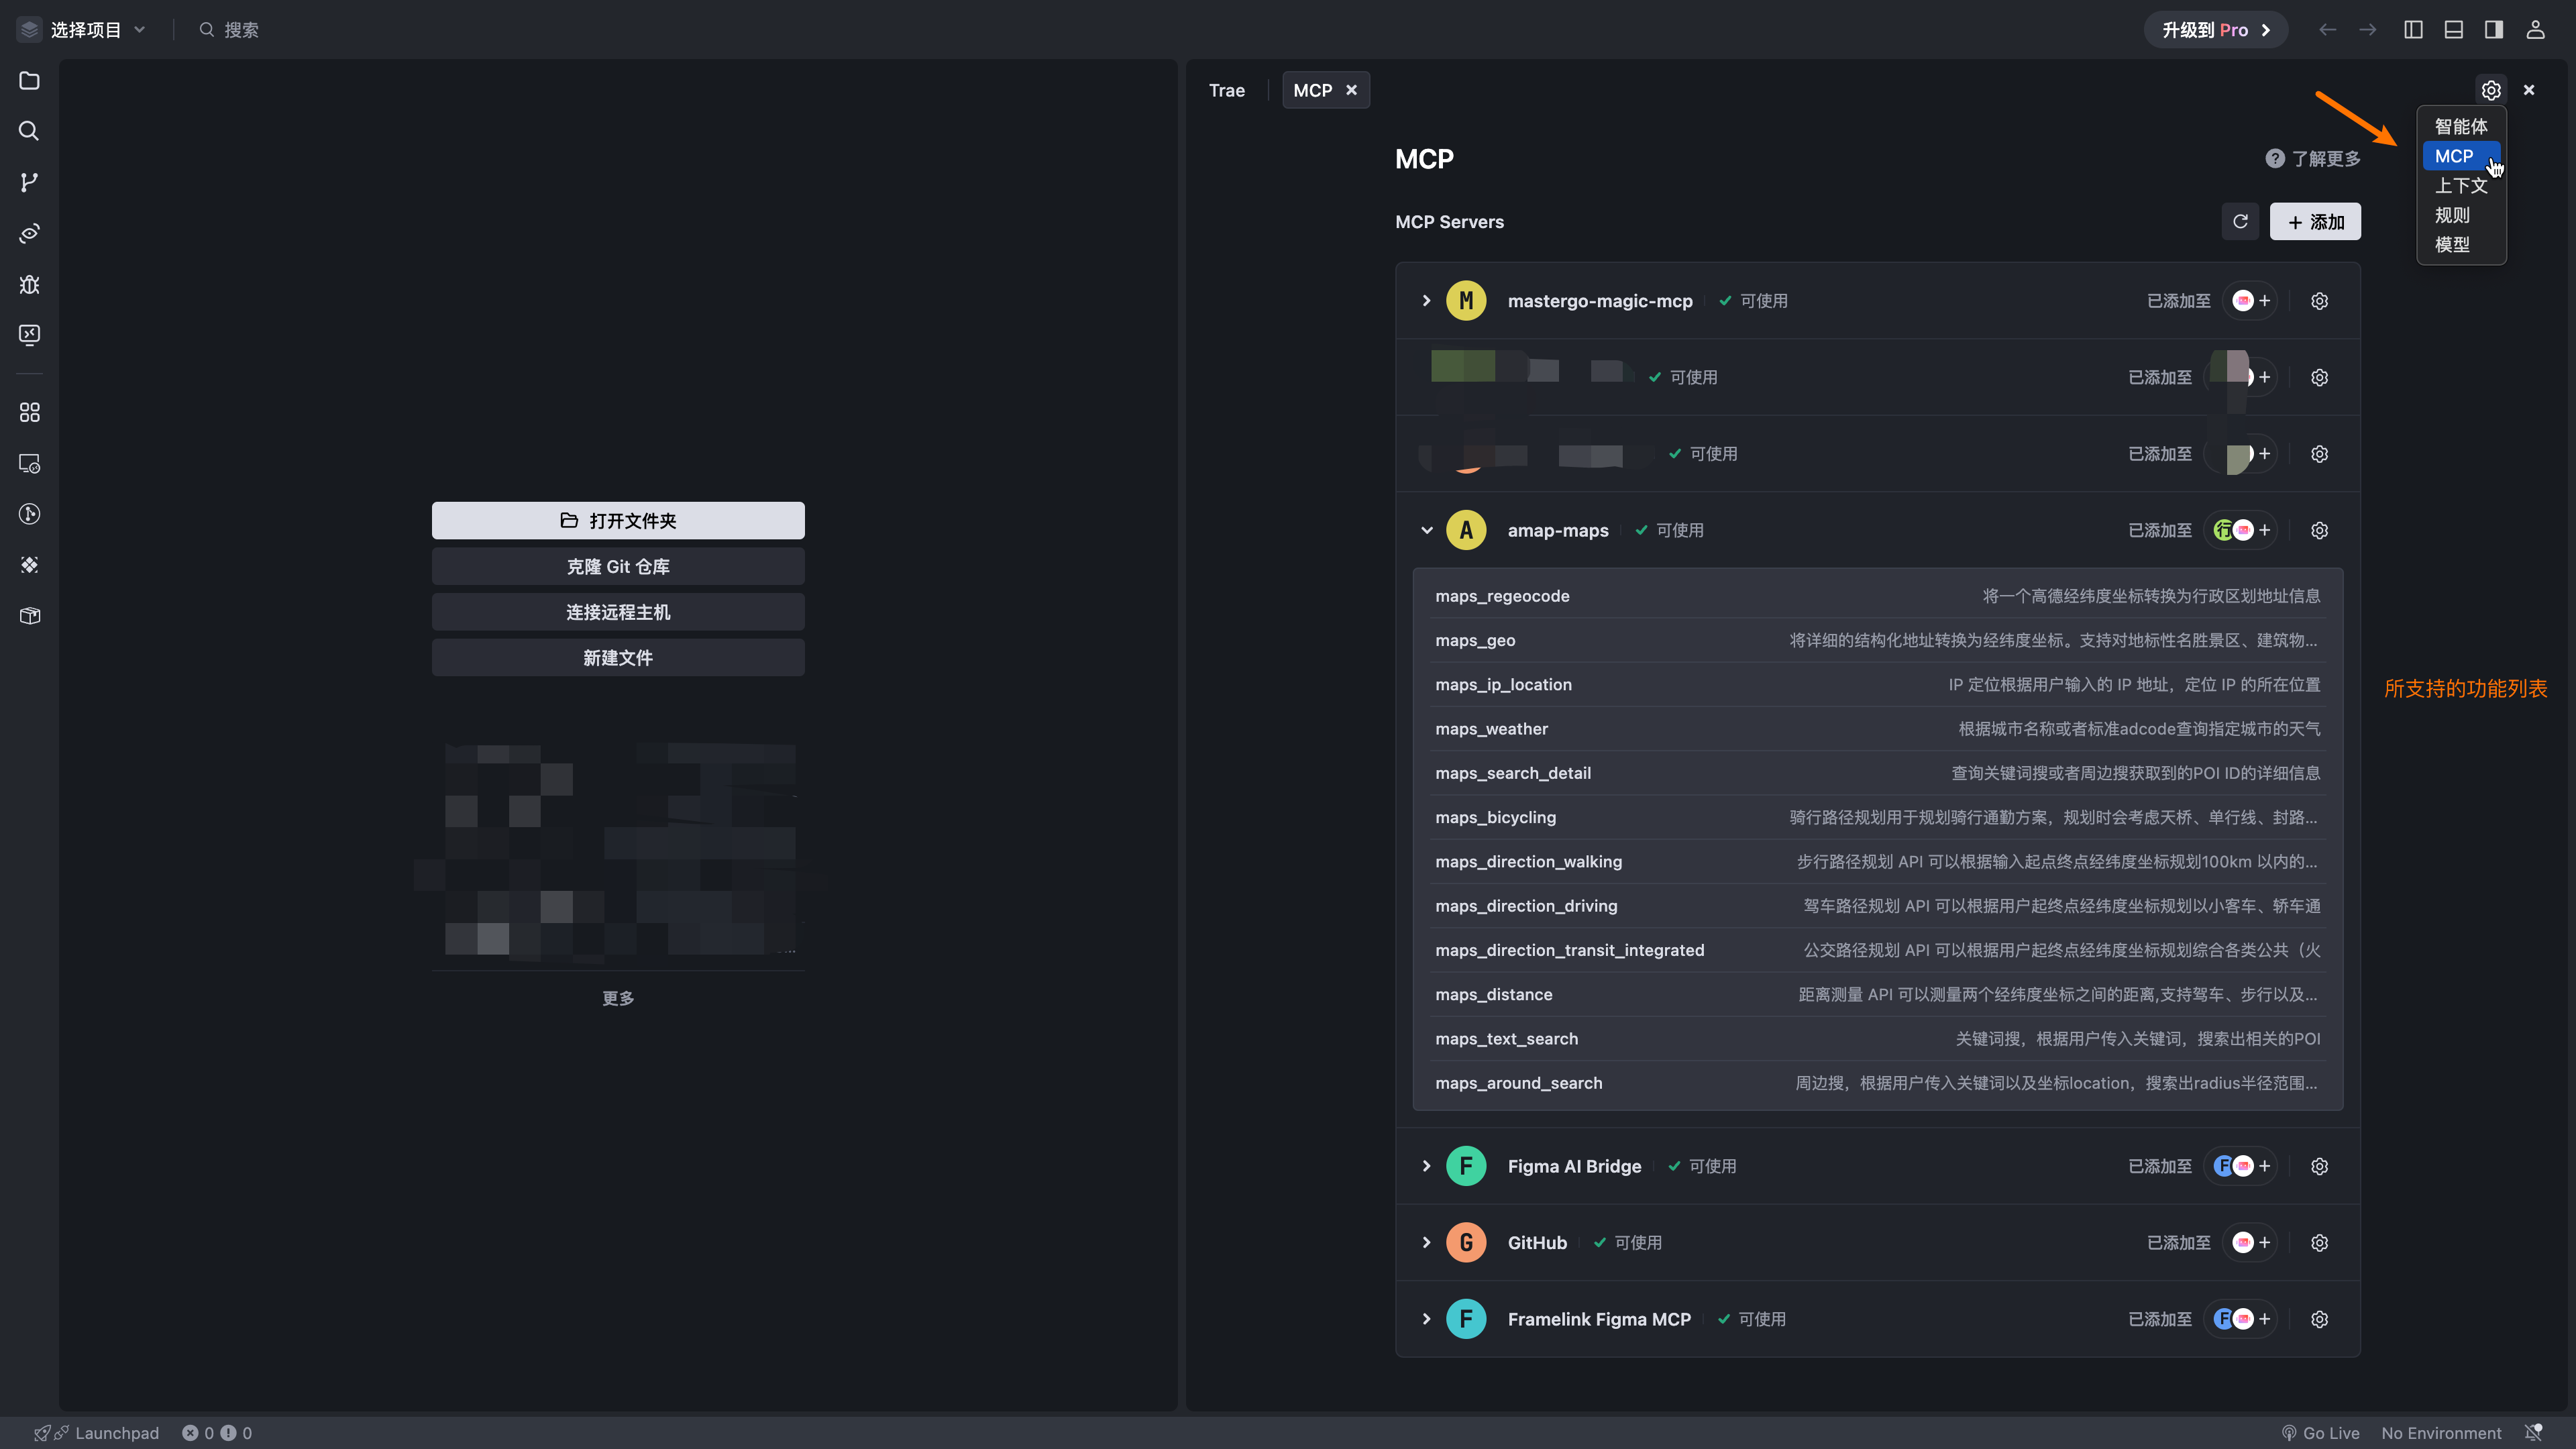The image size is (2576, 1449).
Task: Open settings gear for GitHub server
Action: (x=2319, y=1242)
